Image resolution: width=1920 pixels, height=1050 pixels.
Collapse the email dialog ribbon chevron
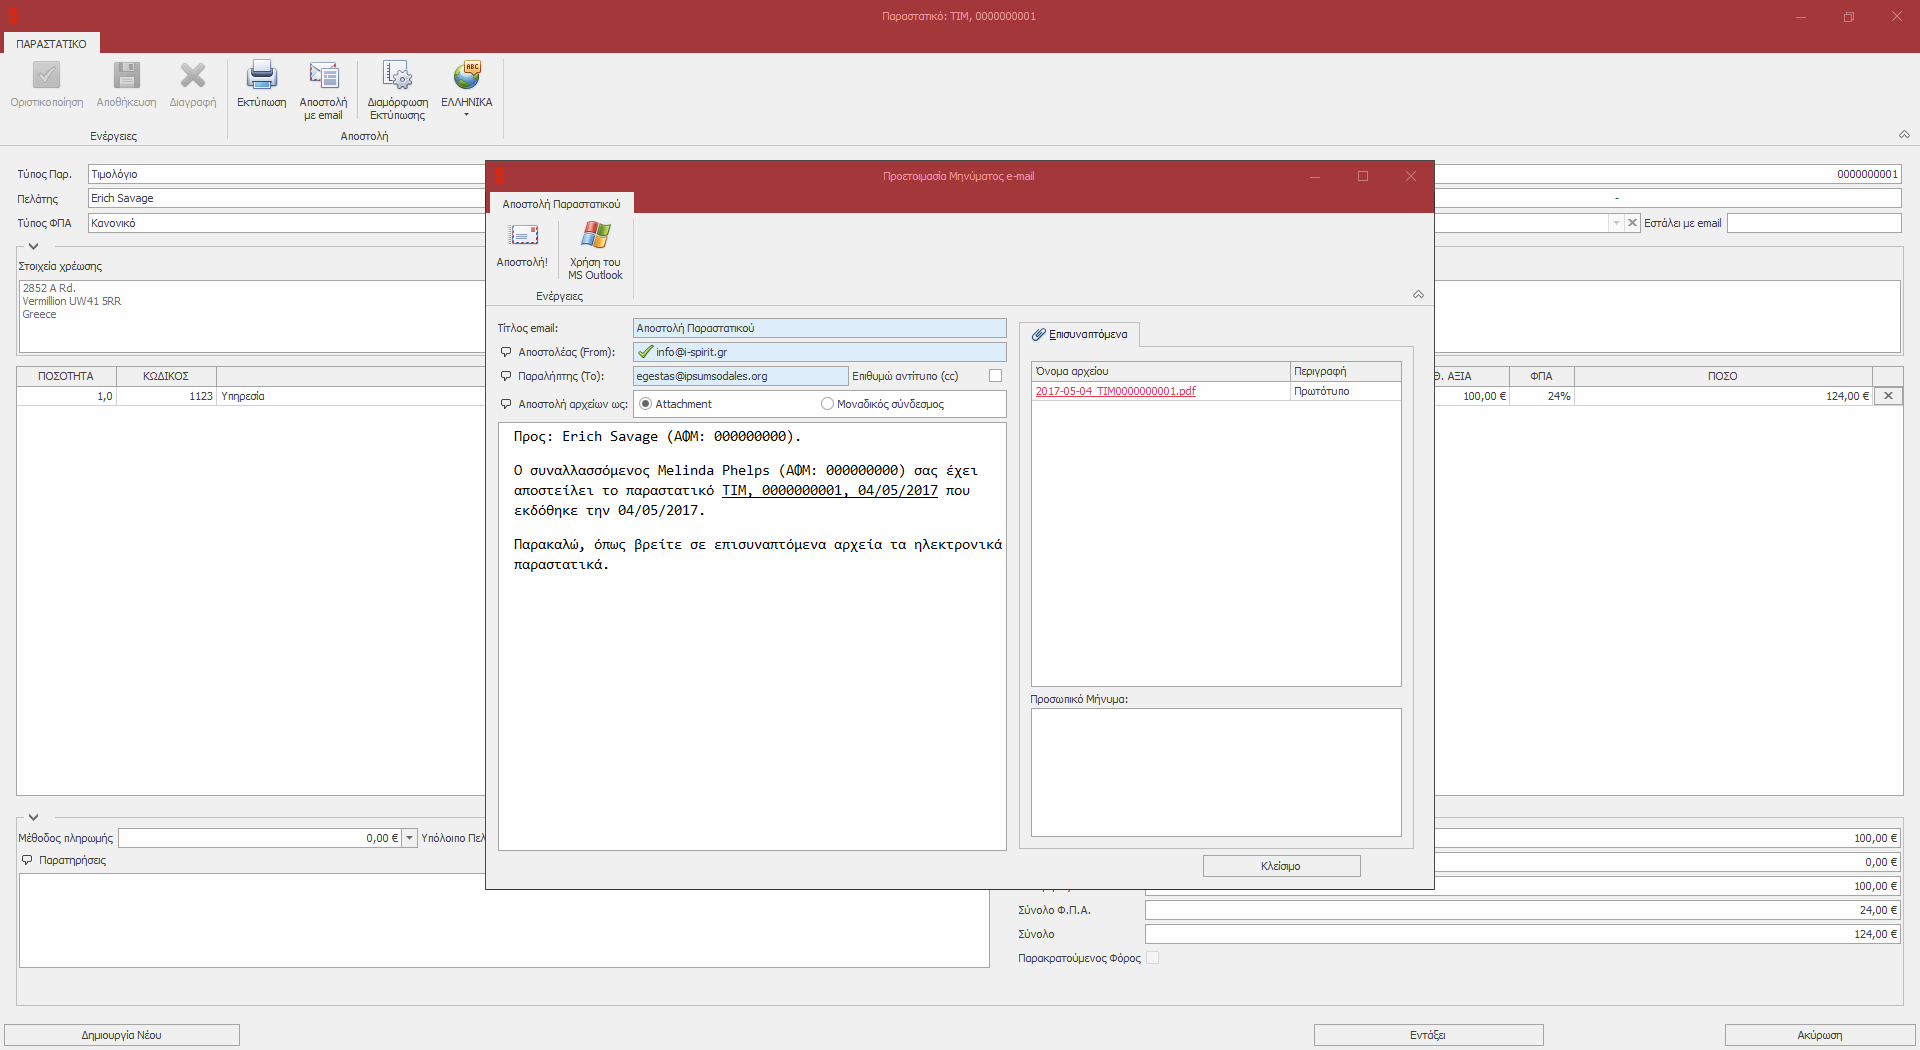(1418, 294)
